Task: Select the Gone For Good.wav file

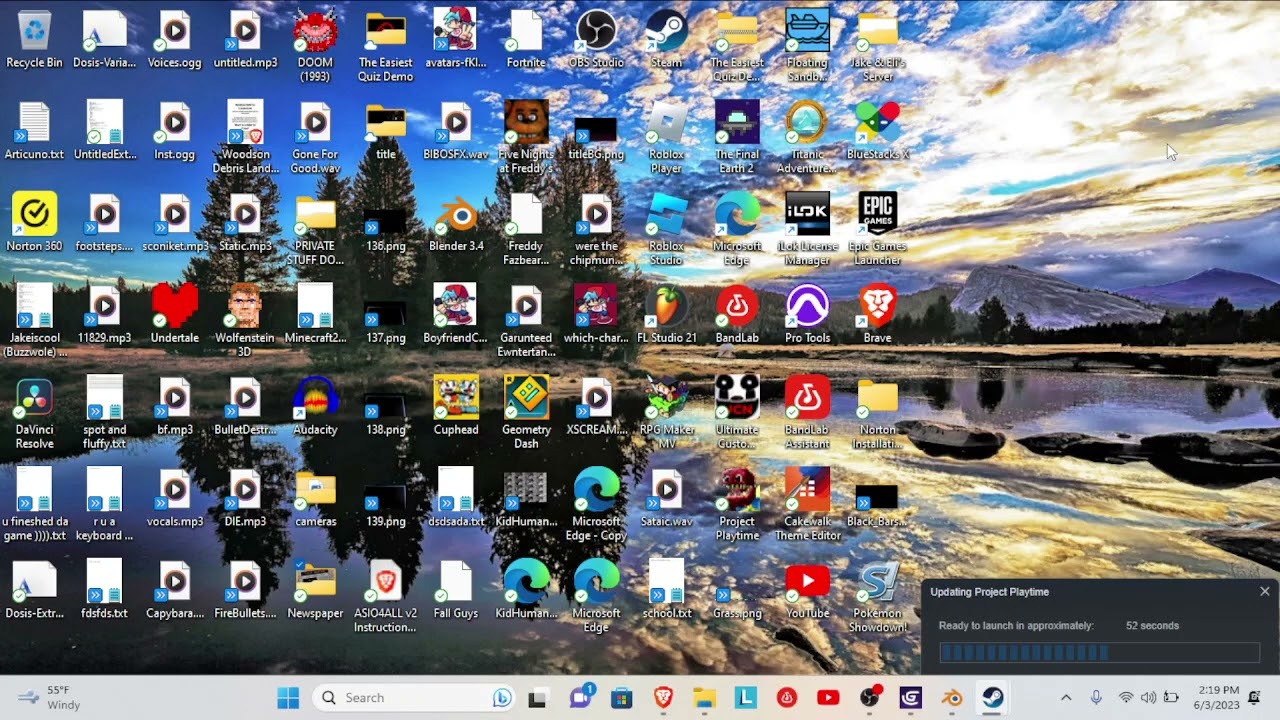Action: click(x=315, y=138)
